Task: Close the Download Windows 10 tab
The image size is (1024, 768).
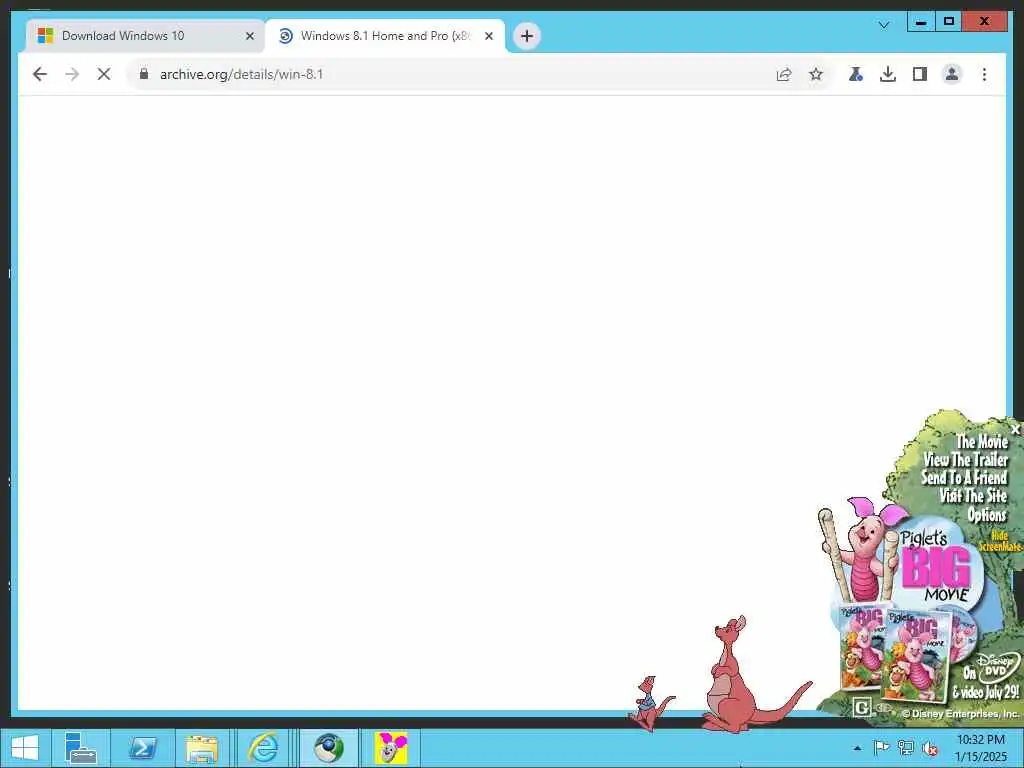Action: point(249,36)
